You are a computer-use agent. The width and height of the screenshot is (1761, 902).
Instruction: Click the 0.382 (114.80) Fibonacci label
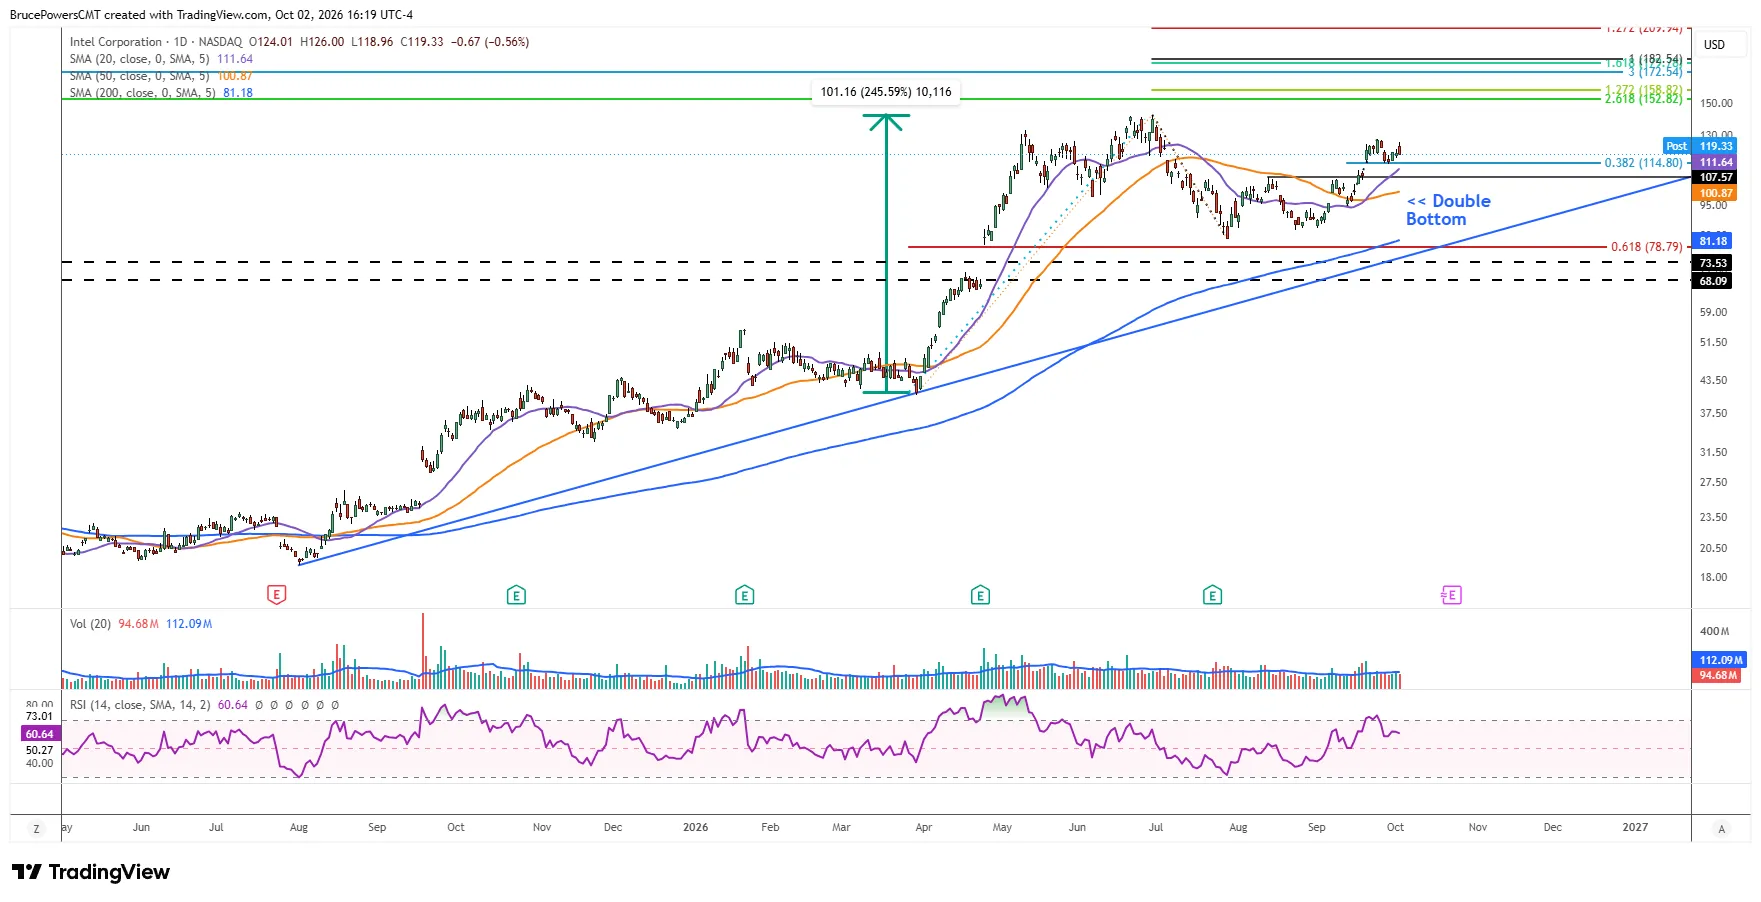pyautogui.click(x=1643, y=163)
